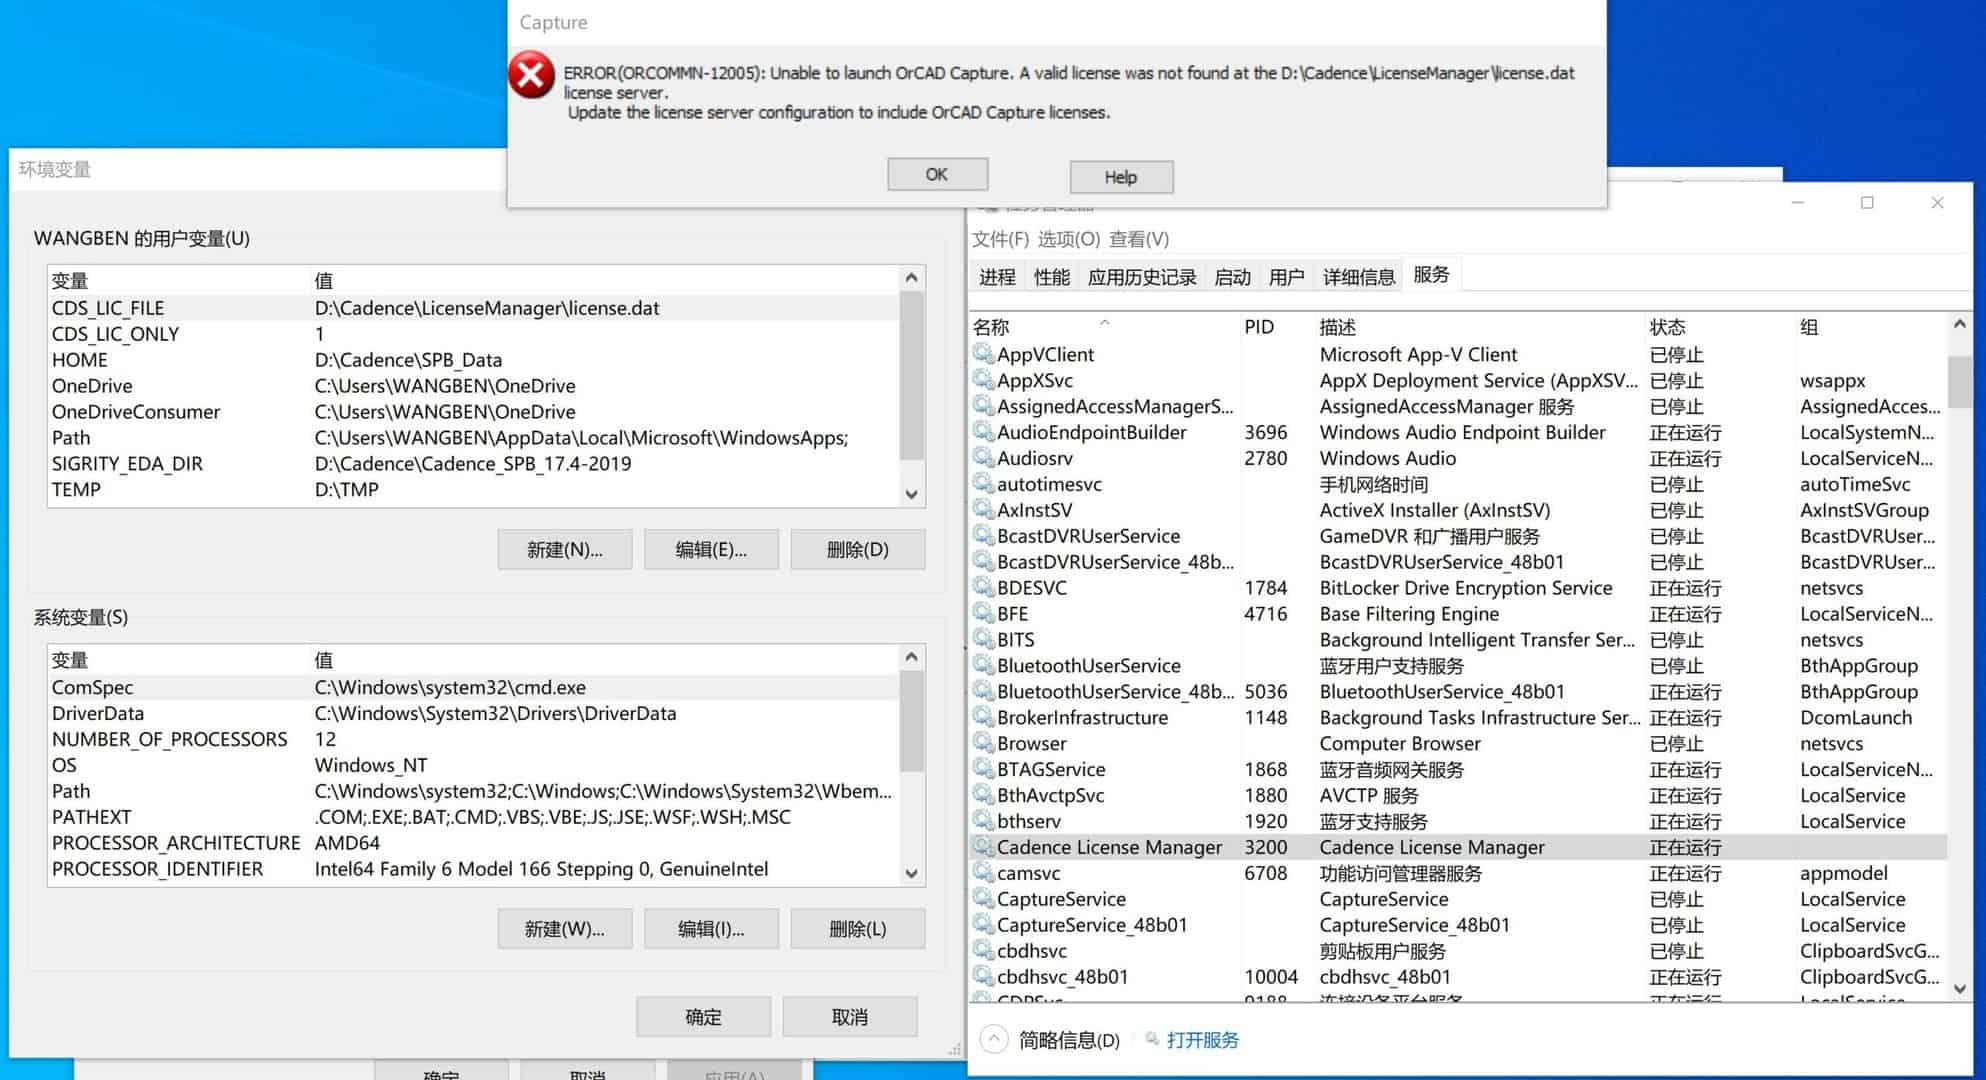
Task: Switch to the 进程 tab
Action: click(x=997, y=277)
